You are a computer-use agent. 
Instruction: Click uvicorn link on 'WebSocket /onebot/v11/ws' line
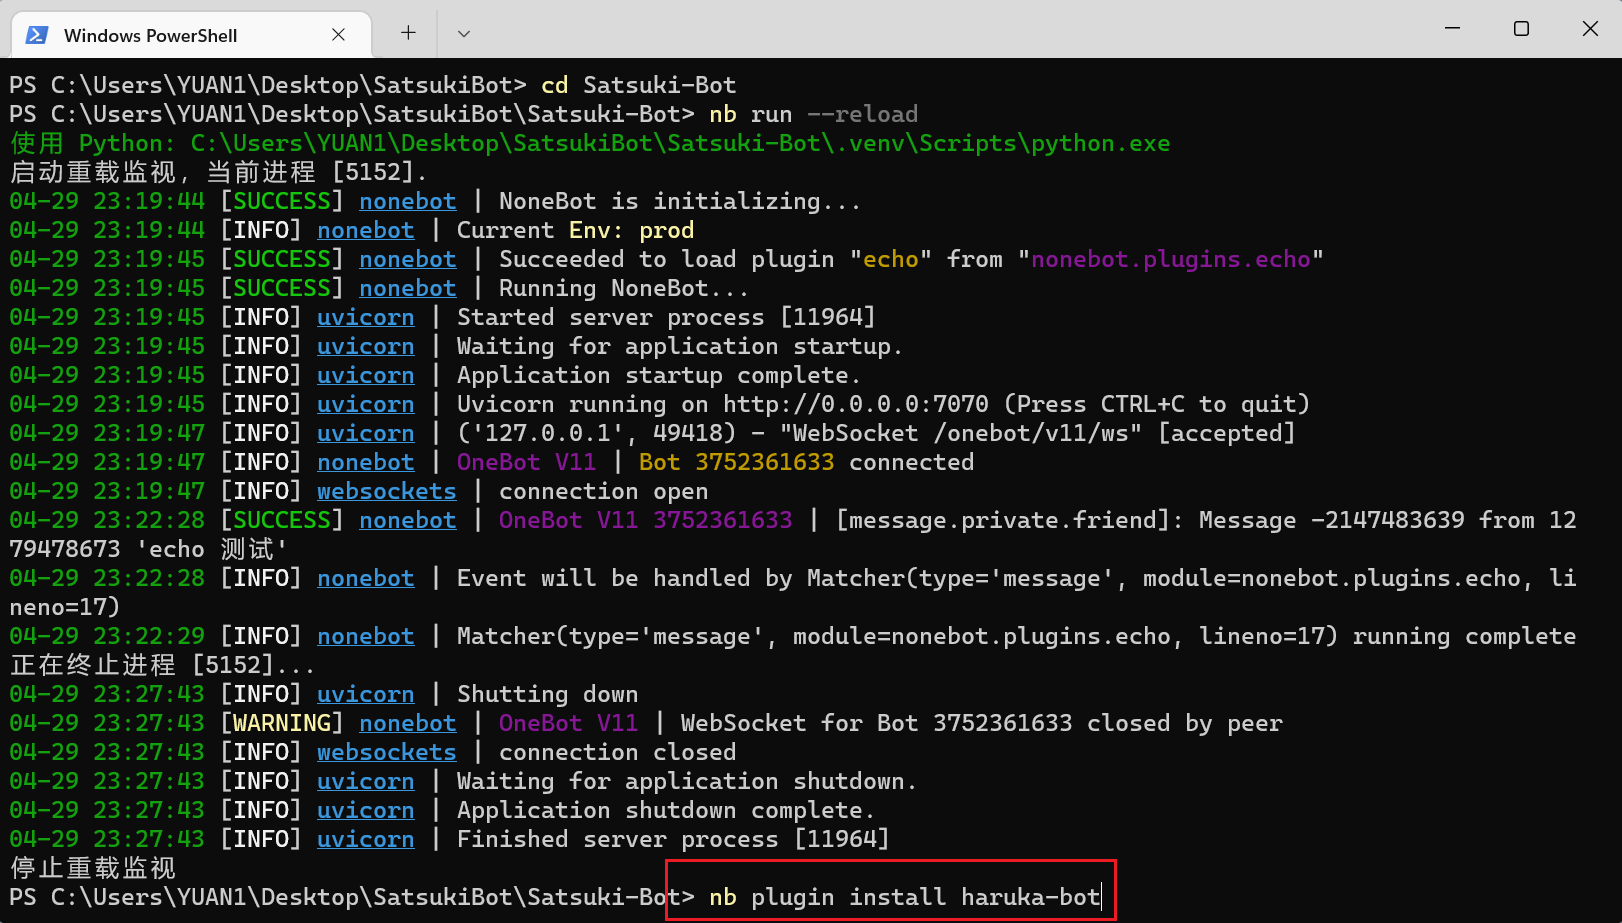point(366,433)
